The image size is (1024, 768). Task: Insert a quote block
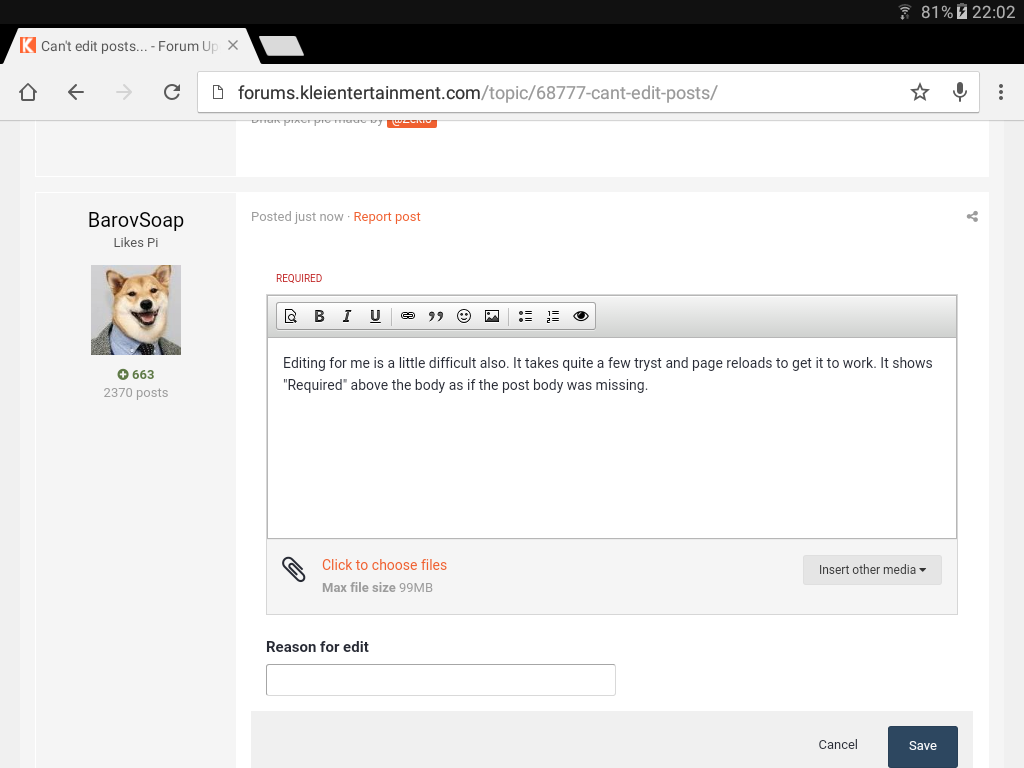436,316
